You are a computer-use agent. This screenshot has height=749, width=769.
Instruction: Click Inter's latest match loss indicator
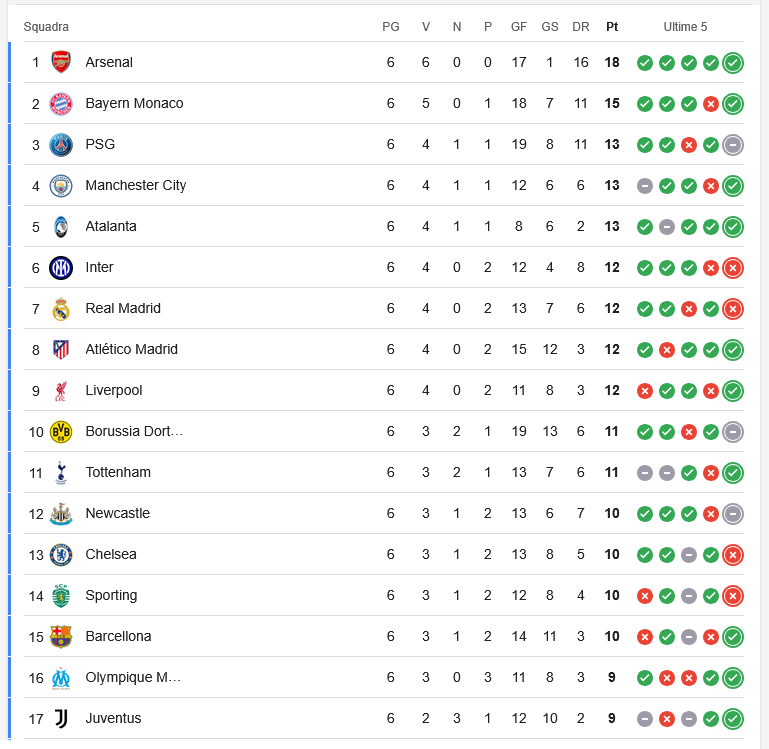[x=733, y=268]
